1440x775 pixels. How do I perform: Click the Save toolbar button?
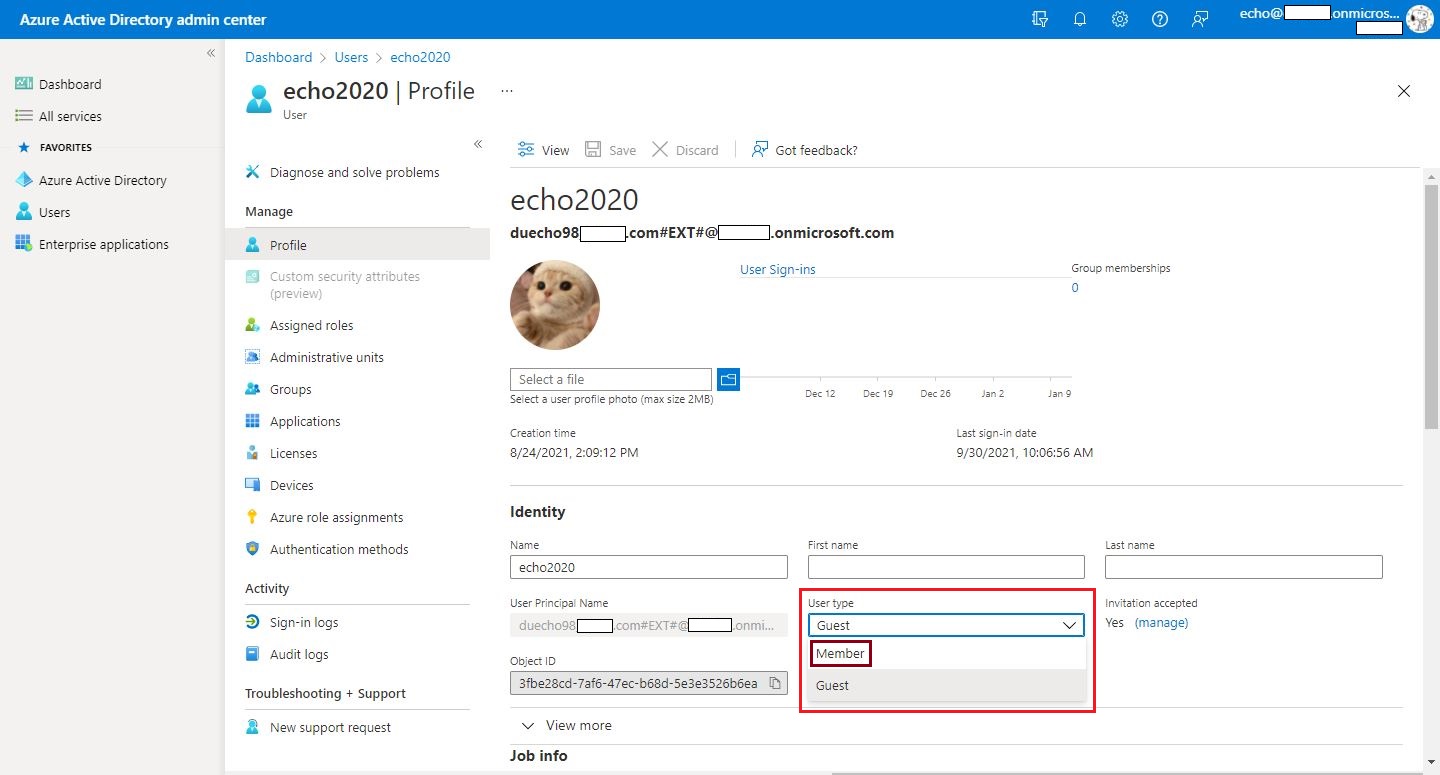[x=611, y=150]
